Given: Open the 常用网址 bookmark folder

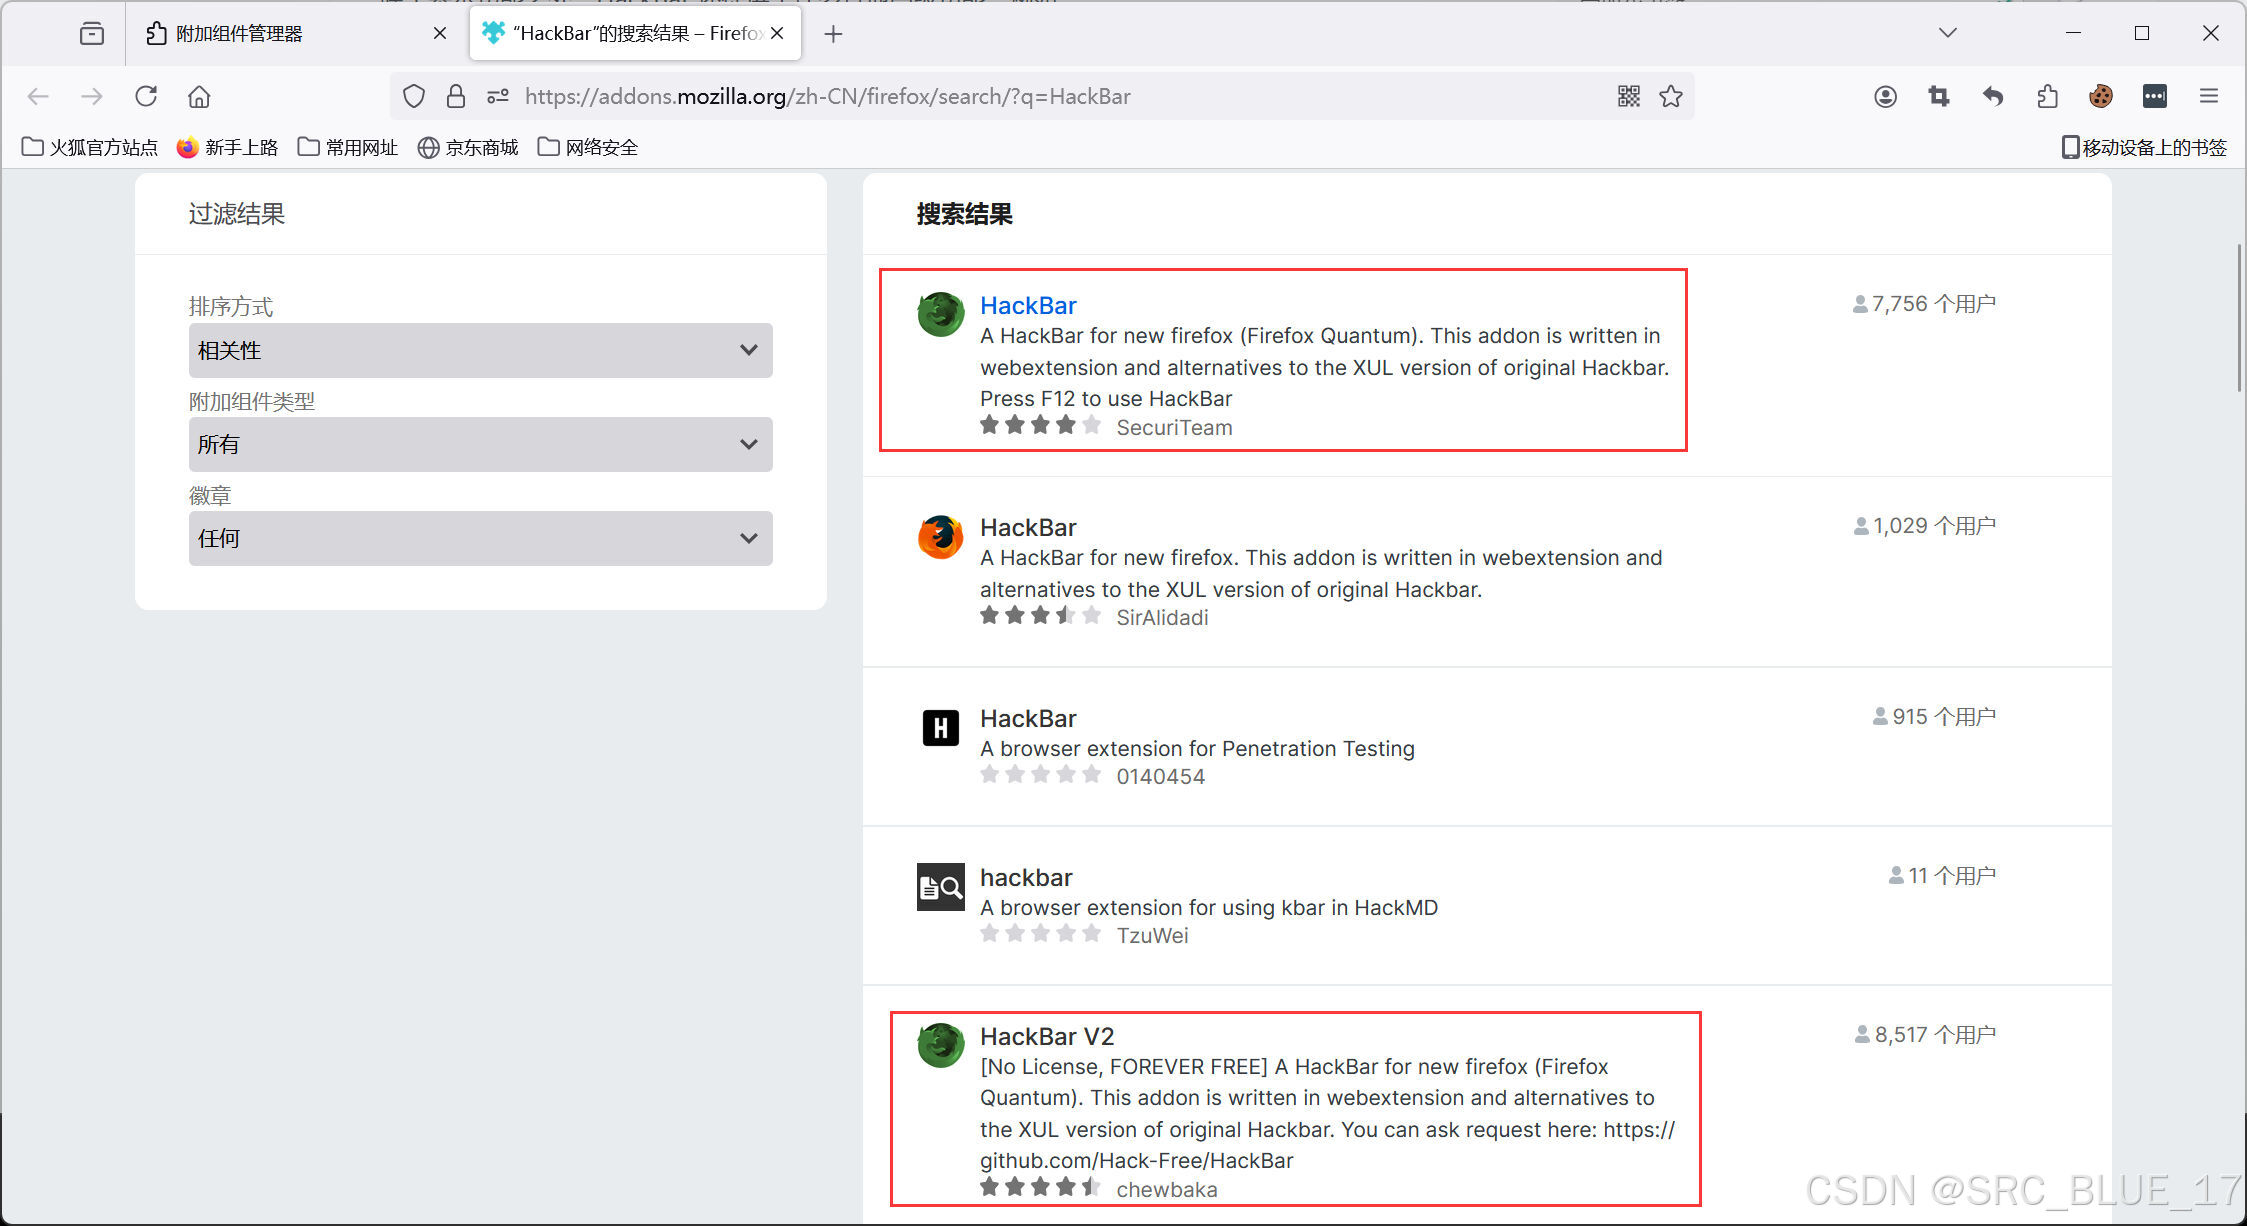Looking at the screenshot, I should click(348, 147).
